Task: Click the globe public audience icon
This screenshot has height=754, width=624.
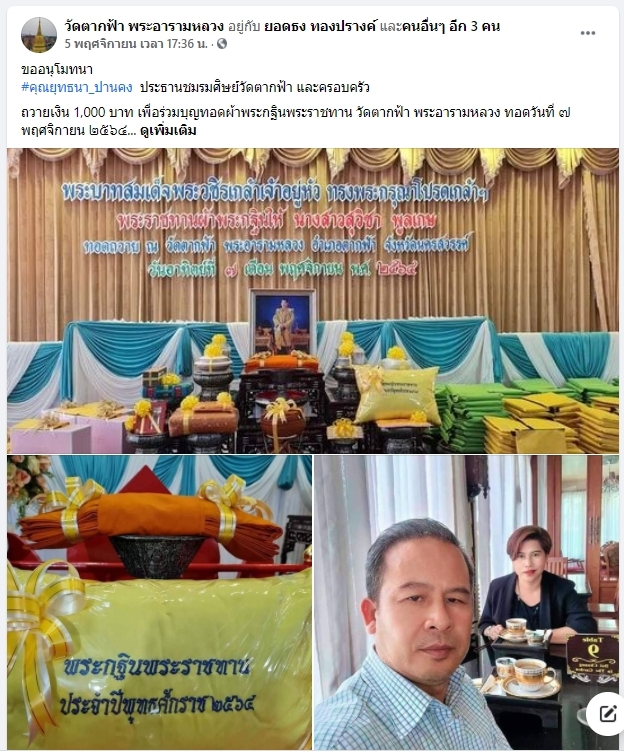Action: tap(222, 44)
